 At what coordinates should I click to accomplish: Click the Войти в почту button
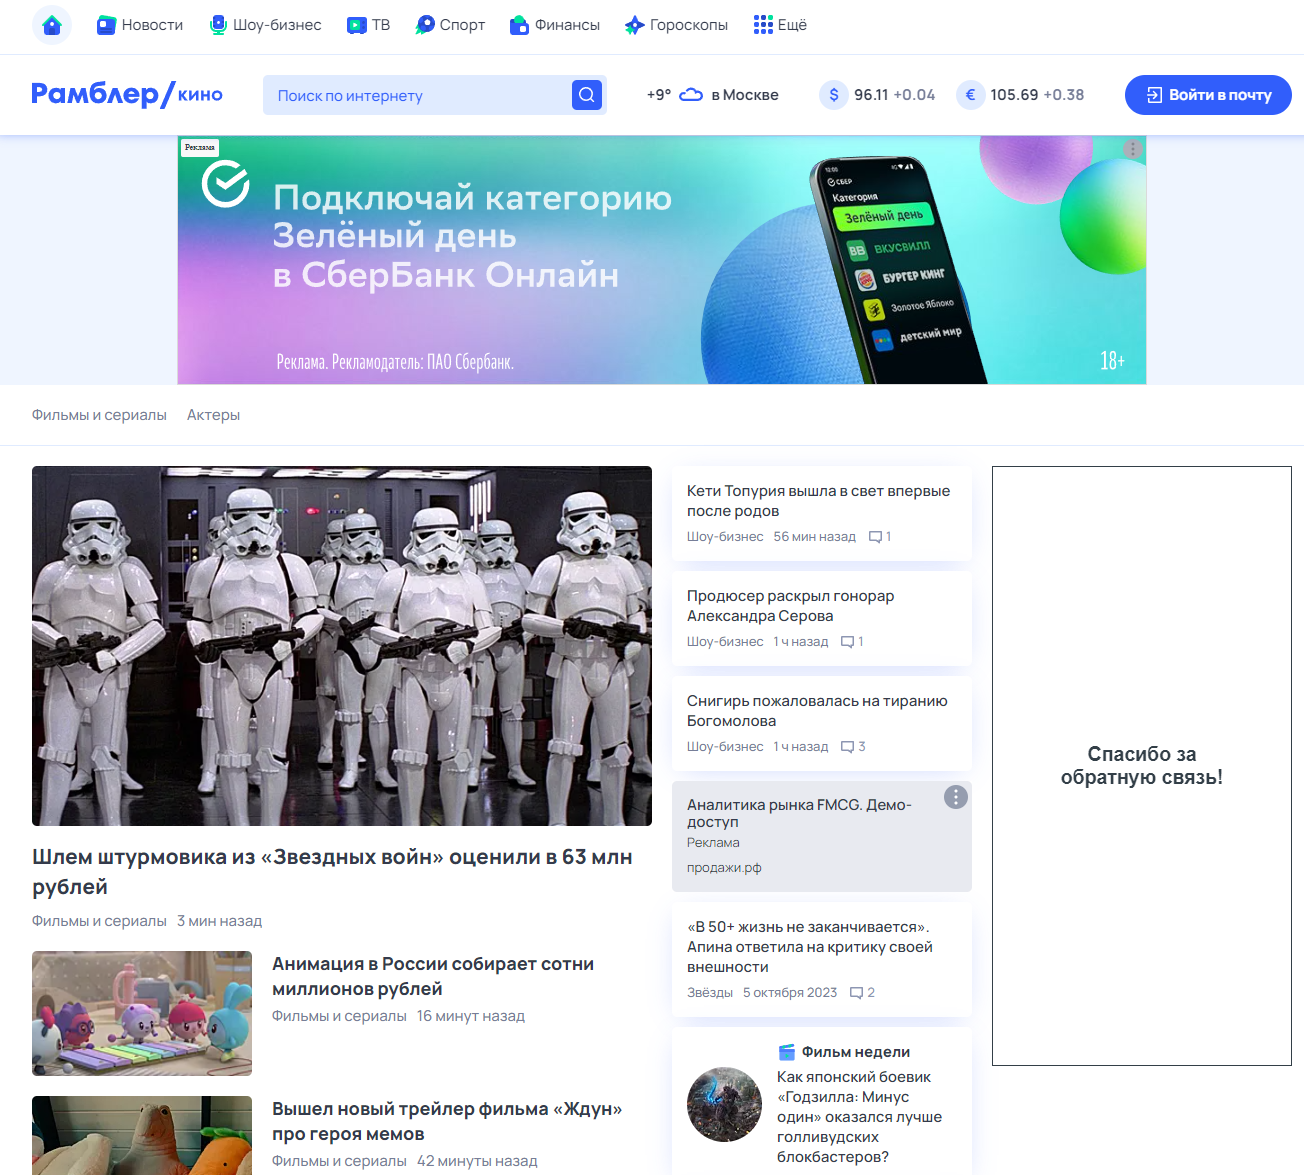[x=1208, y=95]
